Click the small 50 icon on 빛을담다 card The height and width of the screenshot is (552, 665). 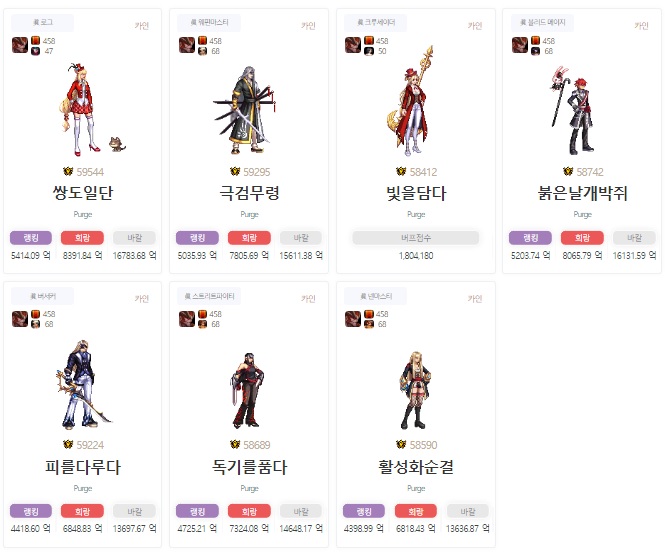[x=369, y=51]
